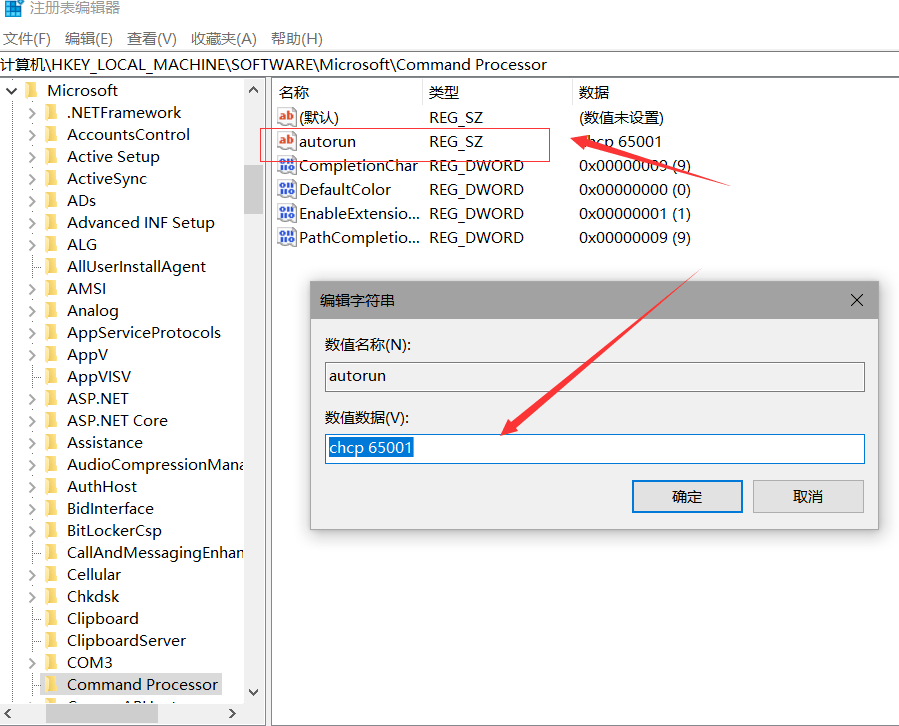
Task: Select the AllUserInstallAgent key
Action: tap(136, 267)
